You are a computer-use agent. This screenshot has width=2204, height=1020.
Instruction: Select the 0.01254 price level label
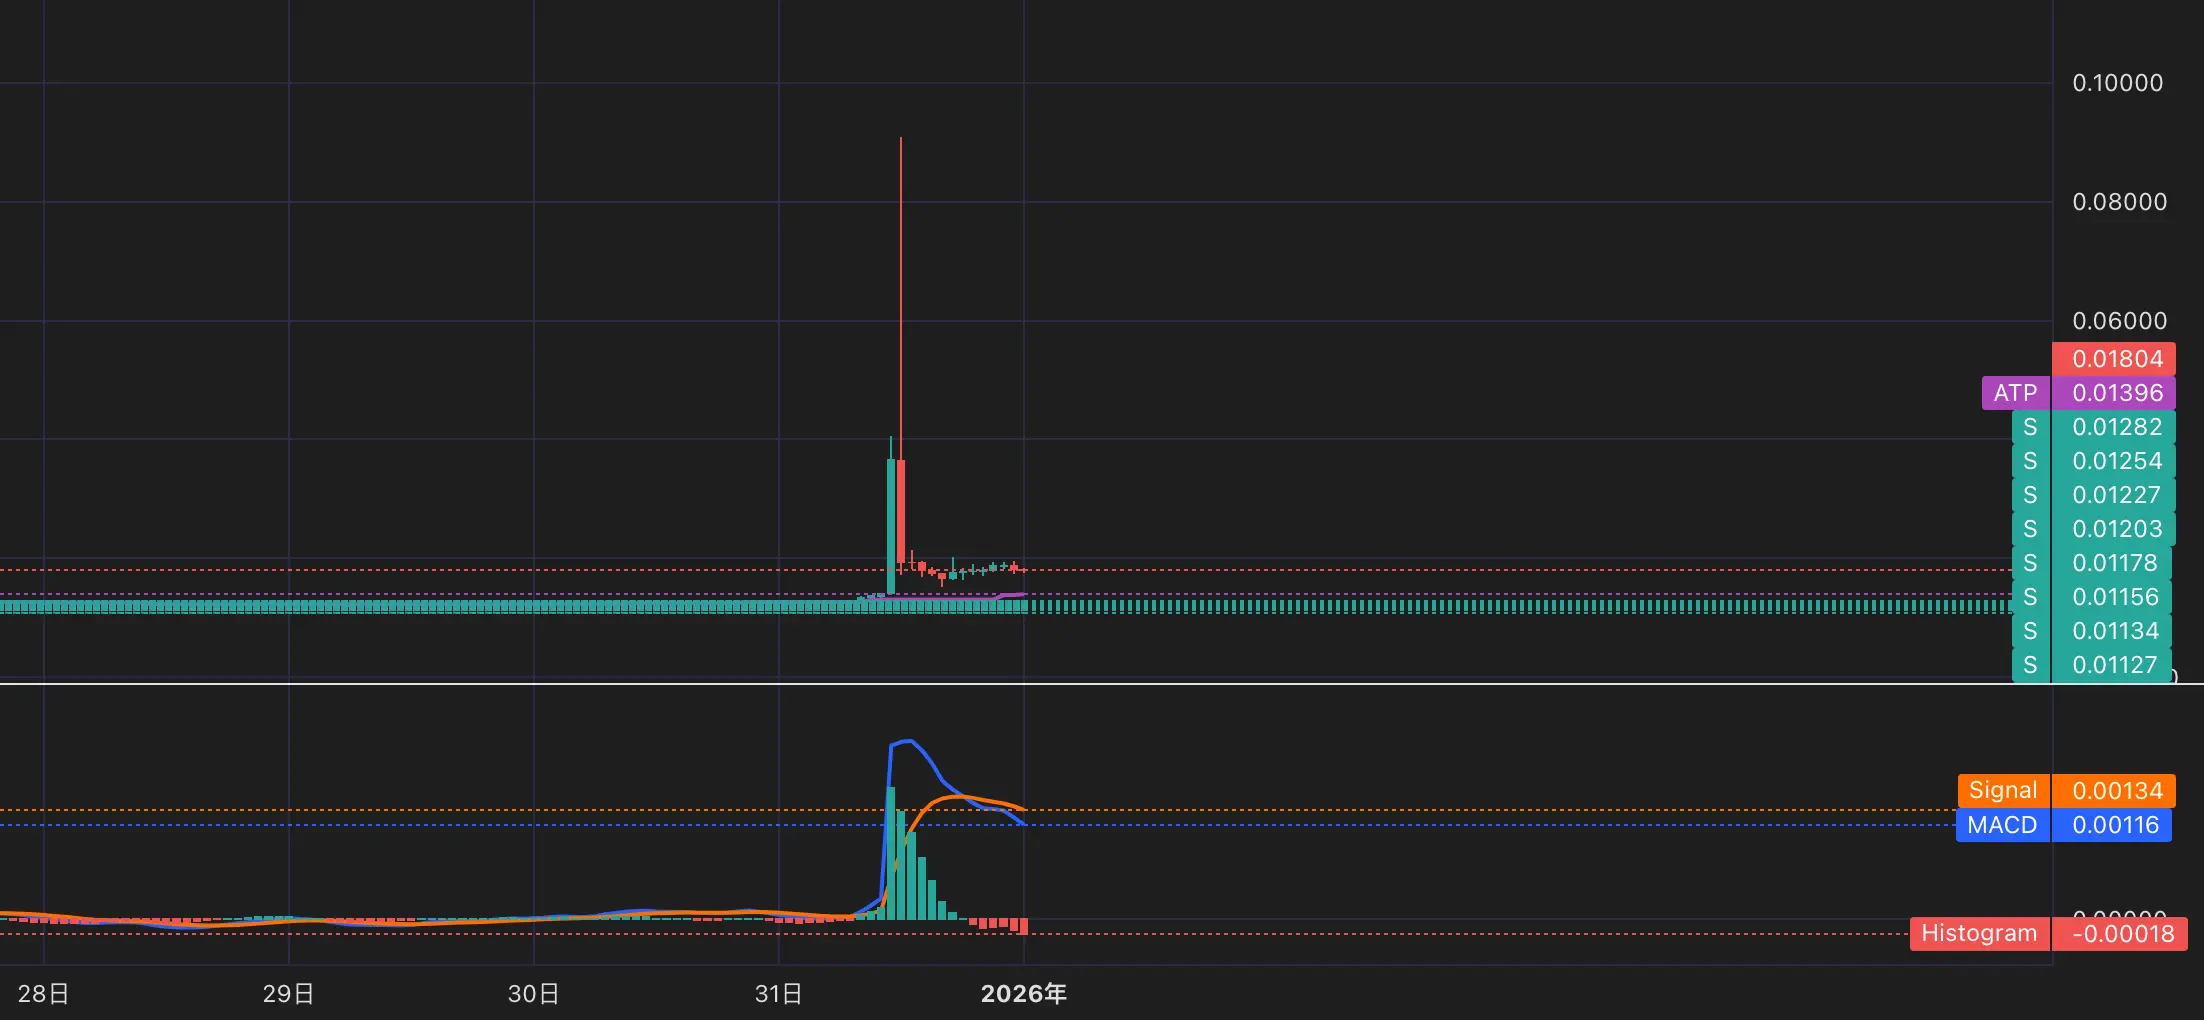pyautogui.click(x=2113, y=461)
